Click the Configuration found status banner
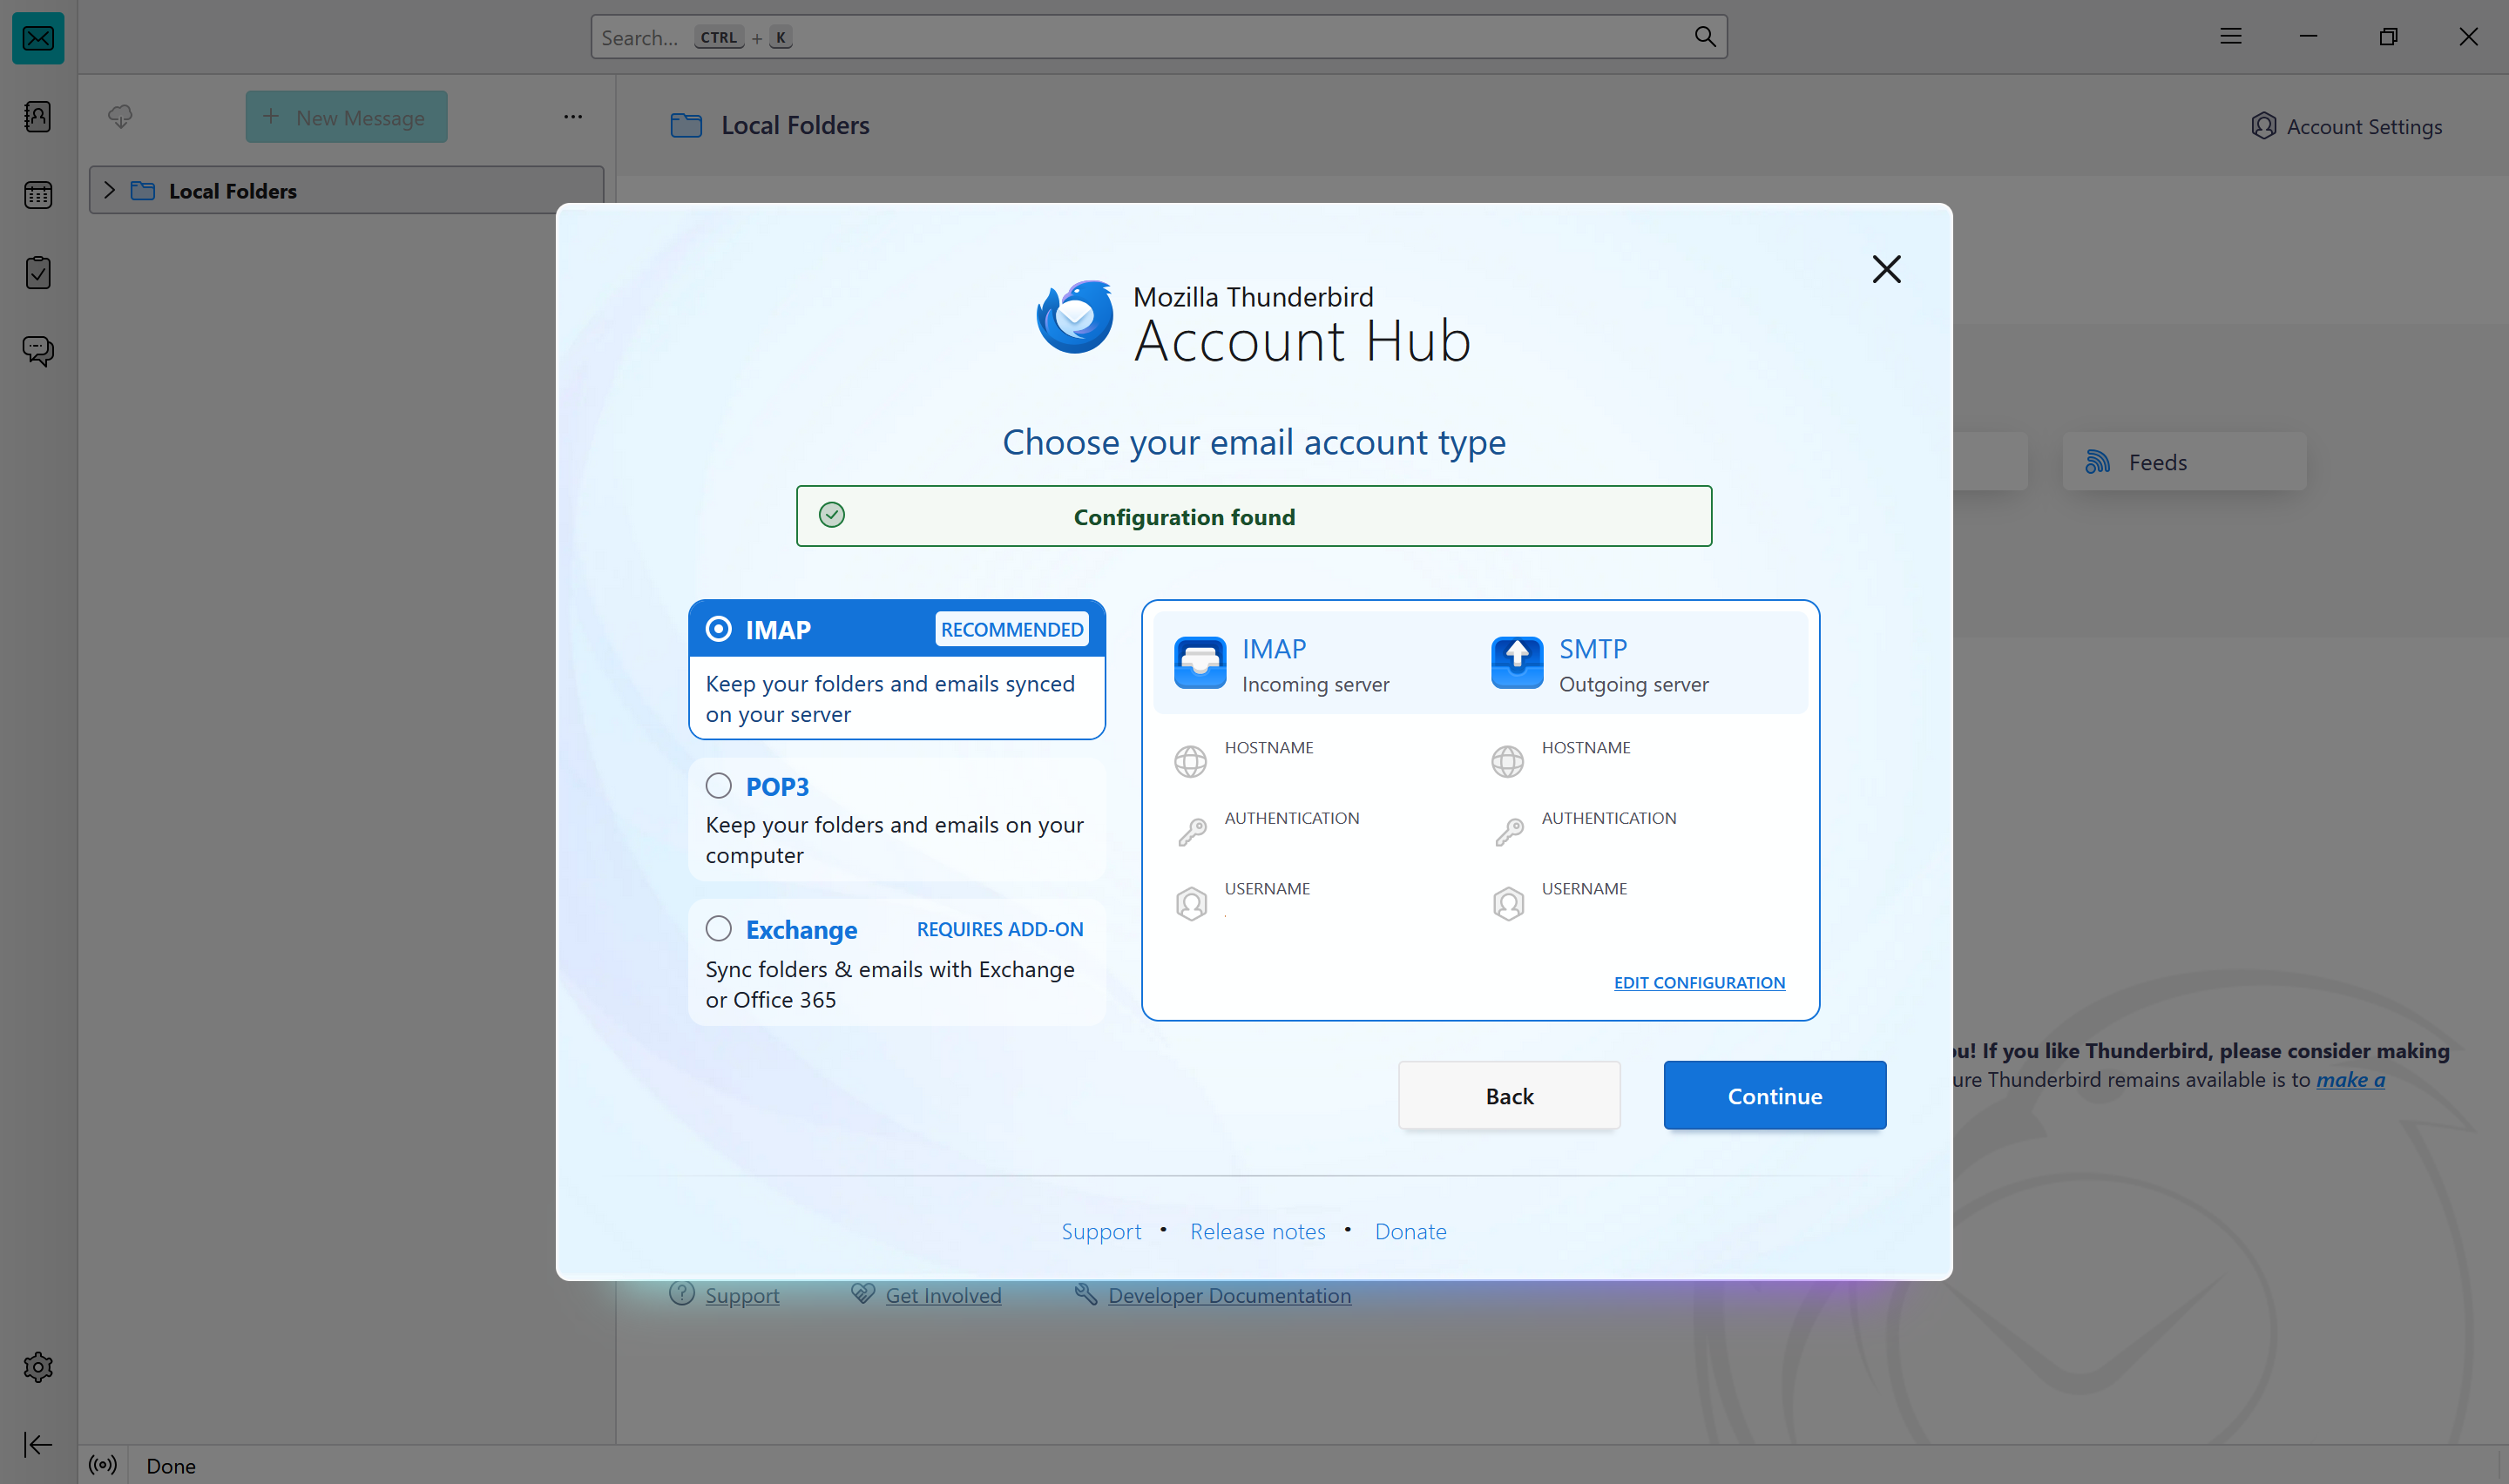Viewport: 2509px width, 1484px height. [1254, 516]
